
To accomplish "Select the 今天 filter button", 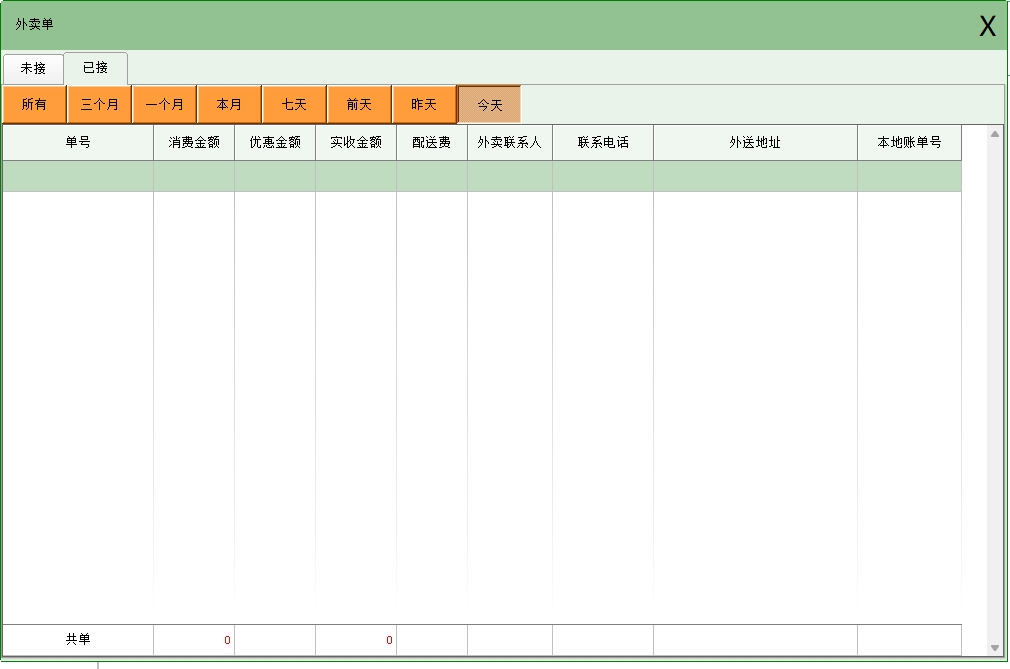I will click(x=489, y=104).
